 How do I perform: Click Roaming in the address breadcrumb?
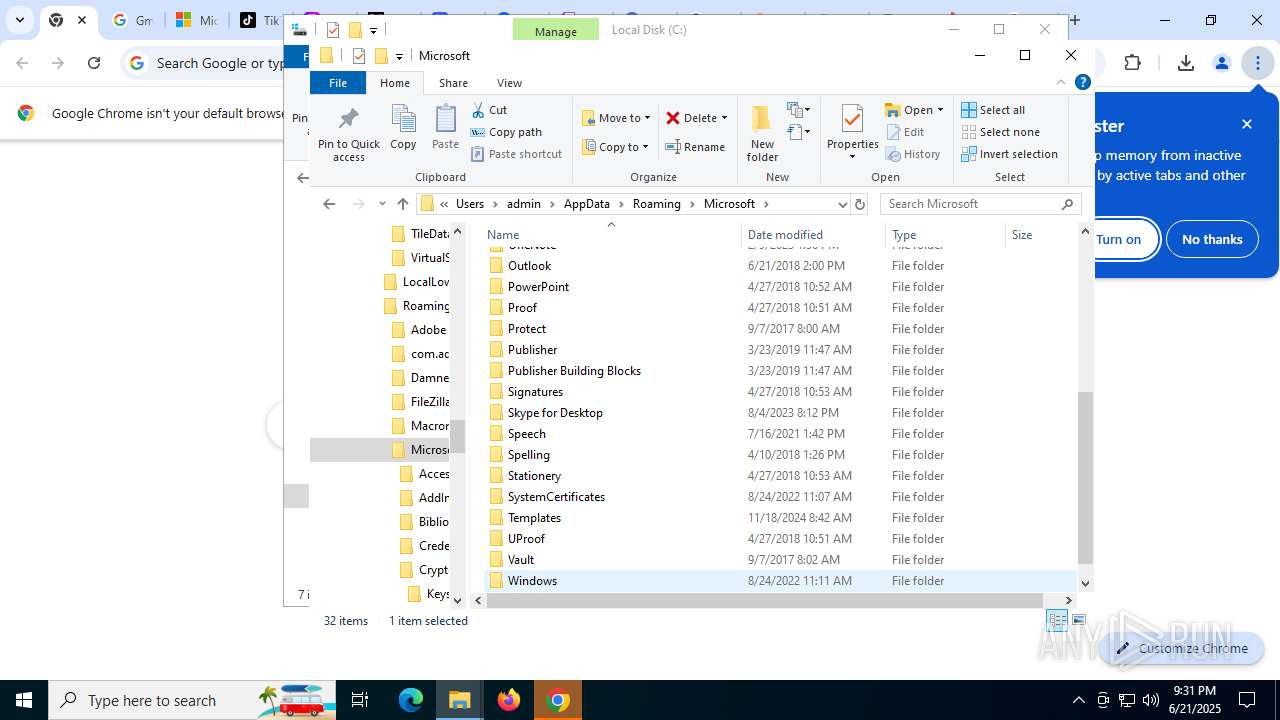coord(656,204)
